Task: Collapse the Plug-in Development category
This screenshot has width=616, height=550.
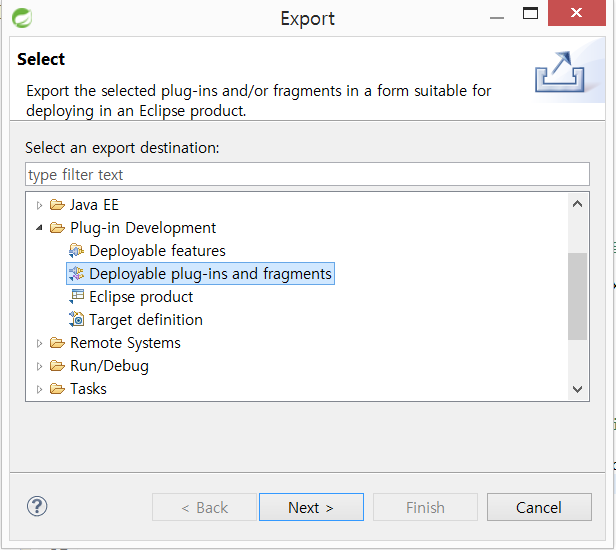Action: [39, 228]
